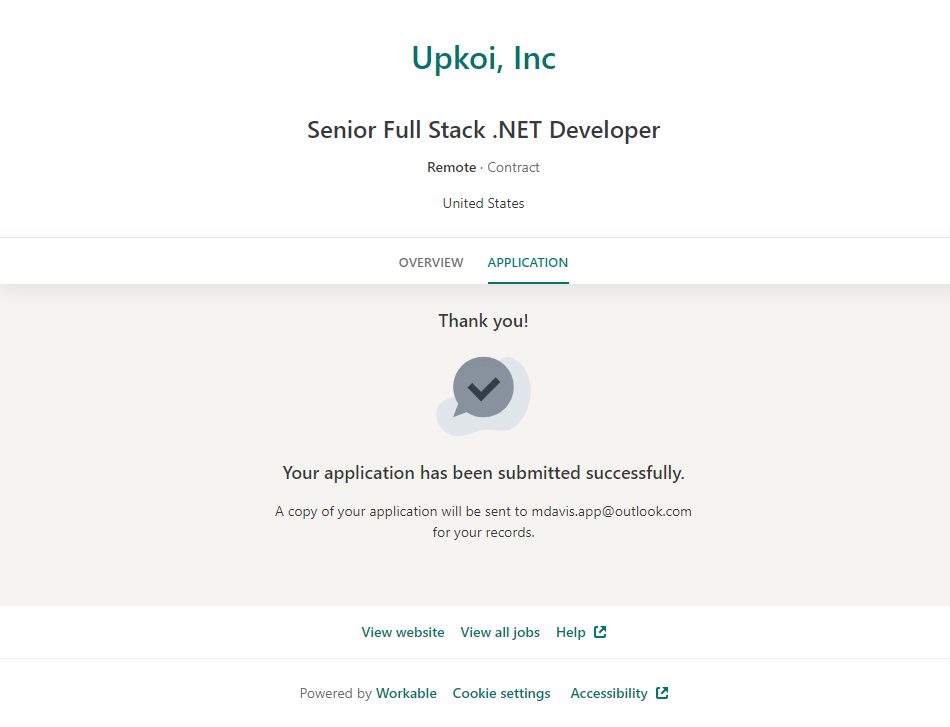Click the Thank you! heading
The height and width of the screenshot is (727, 950).
(x=483, y=321)
